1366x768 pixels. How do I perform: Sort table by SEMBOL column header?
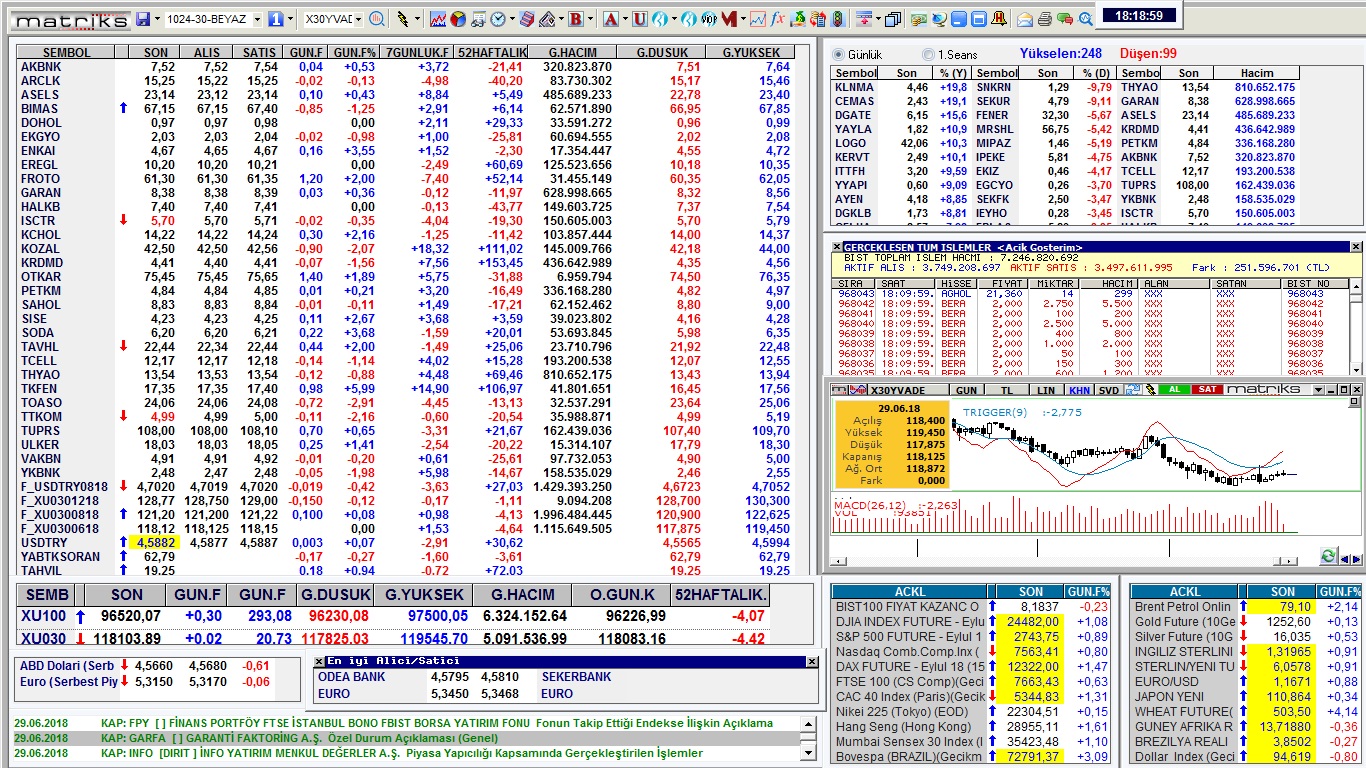[x=67, y=52]
